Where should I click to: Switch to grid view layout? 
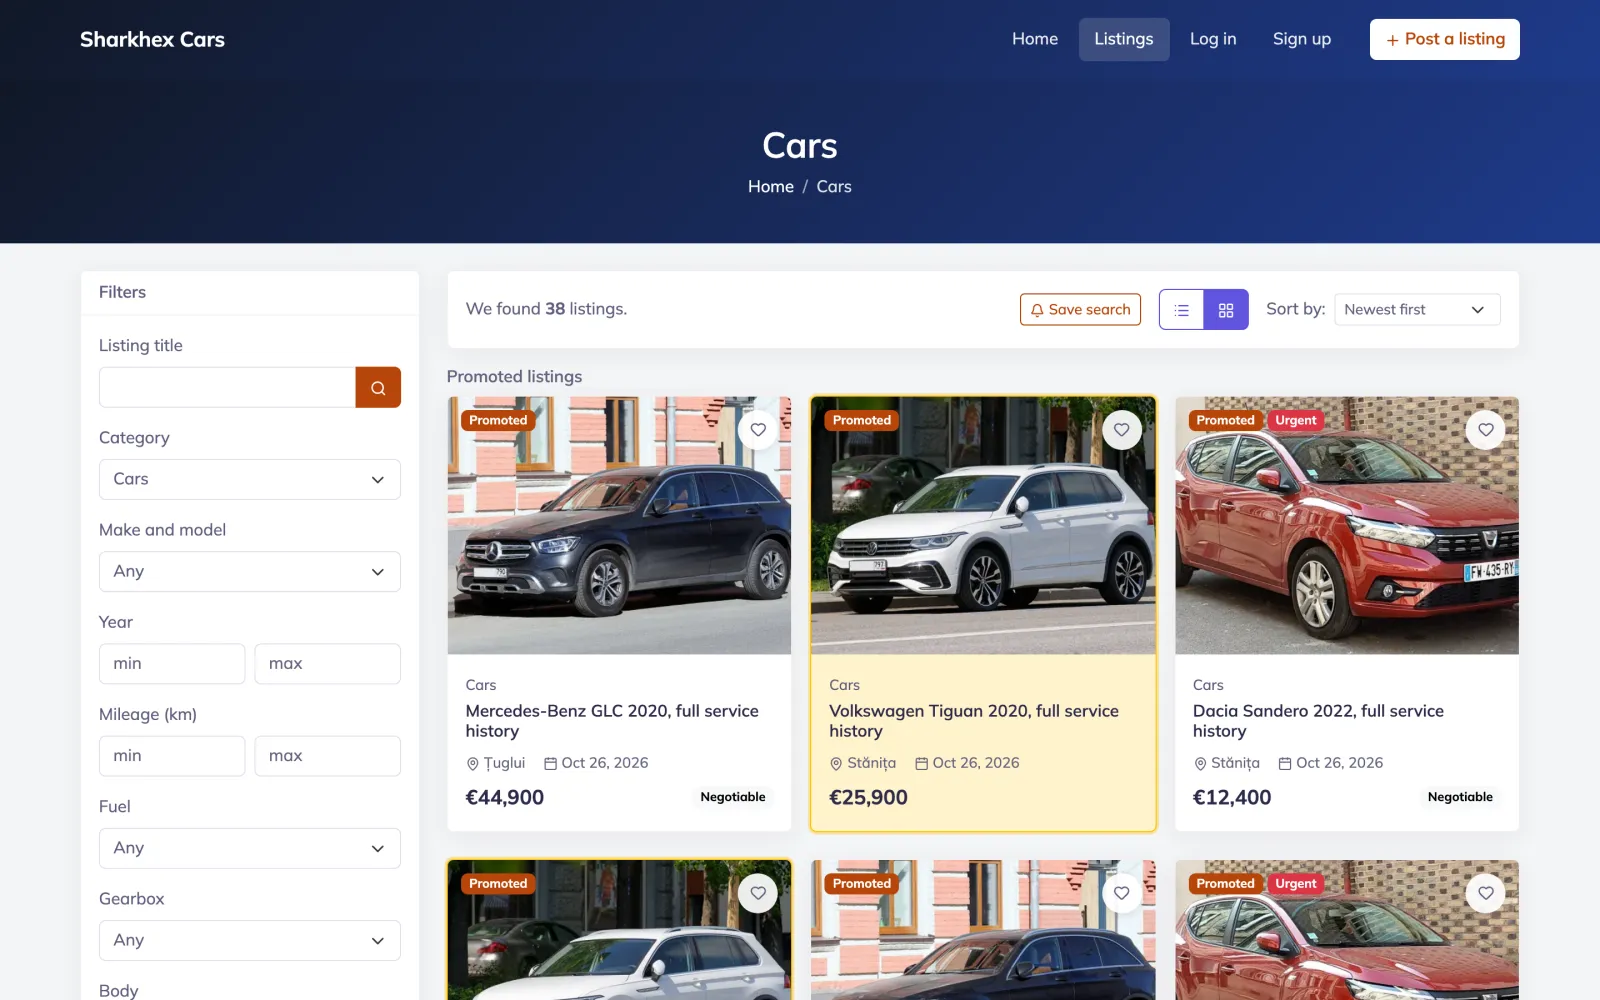[x=1226, y=310]
